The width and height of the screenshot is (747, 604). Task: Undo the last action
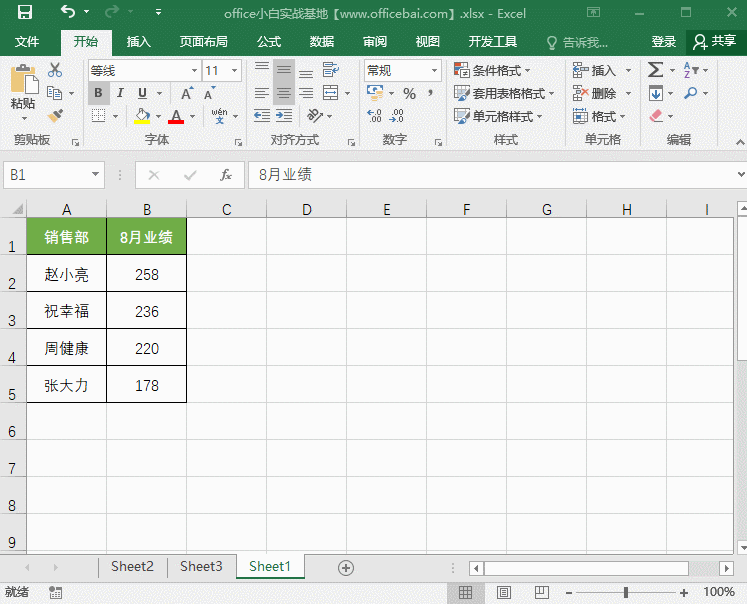[x=68, y=12]
